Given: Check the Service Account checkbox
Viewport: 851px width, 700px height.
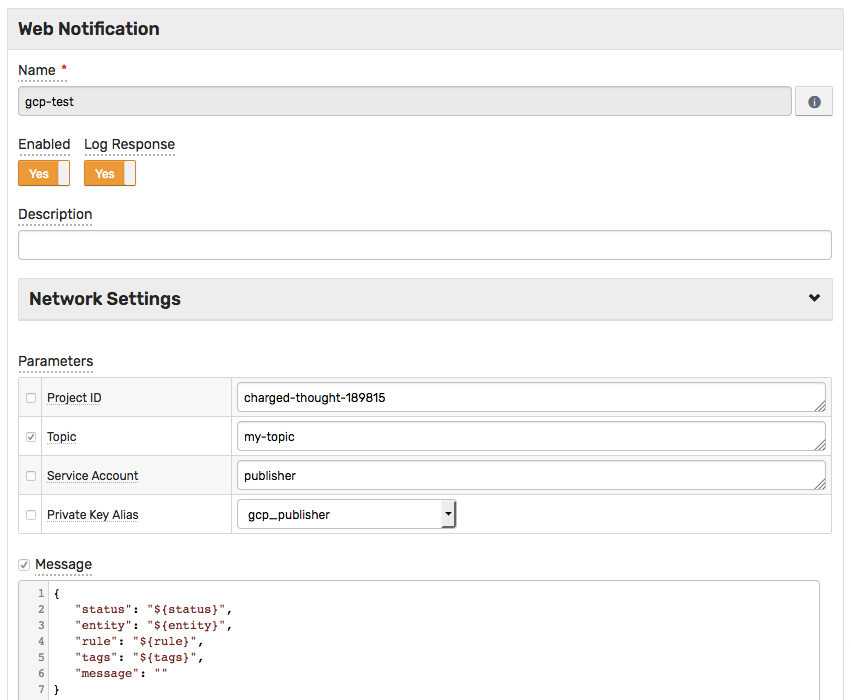Looking at the screenshot, I should pyautogui.click(x=31, y=476).
